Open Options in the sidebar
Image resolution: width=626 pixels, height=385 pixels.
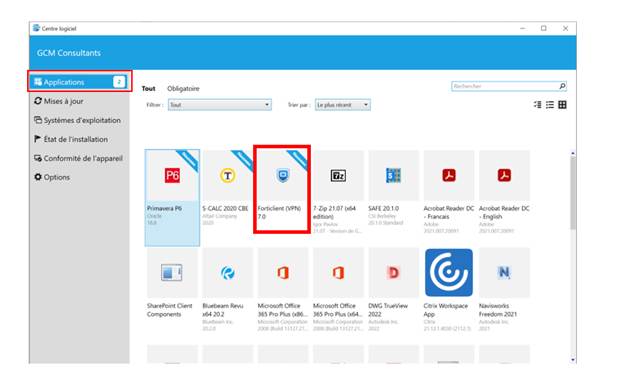coord(79,177)
